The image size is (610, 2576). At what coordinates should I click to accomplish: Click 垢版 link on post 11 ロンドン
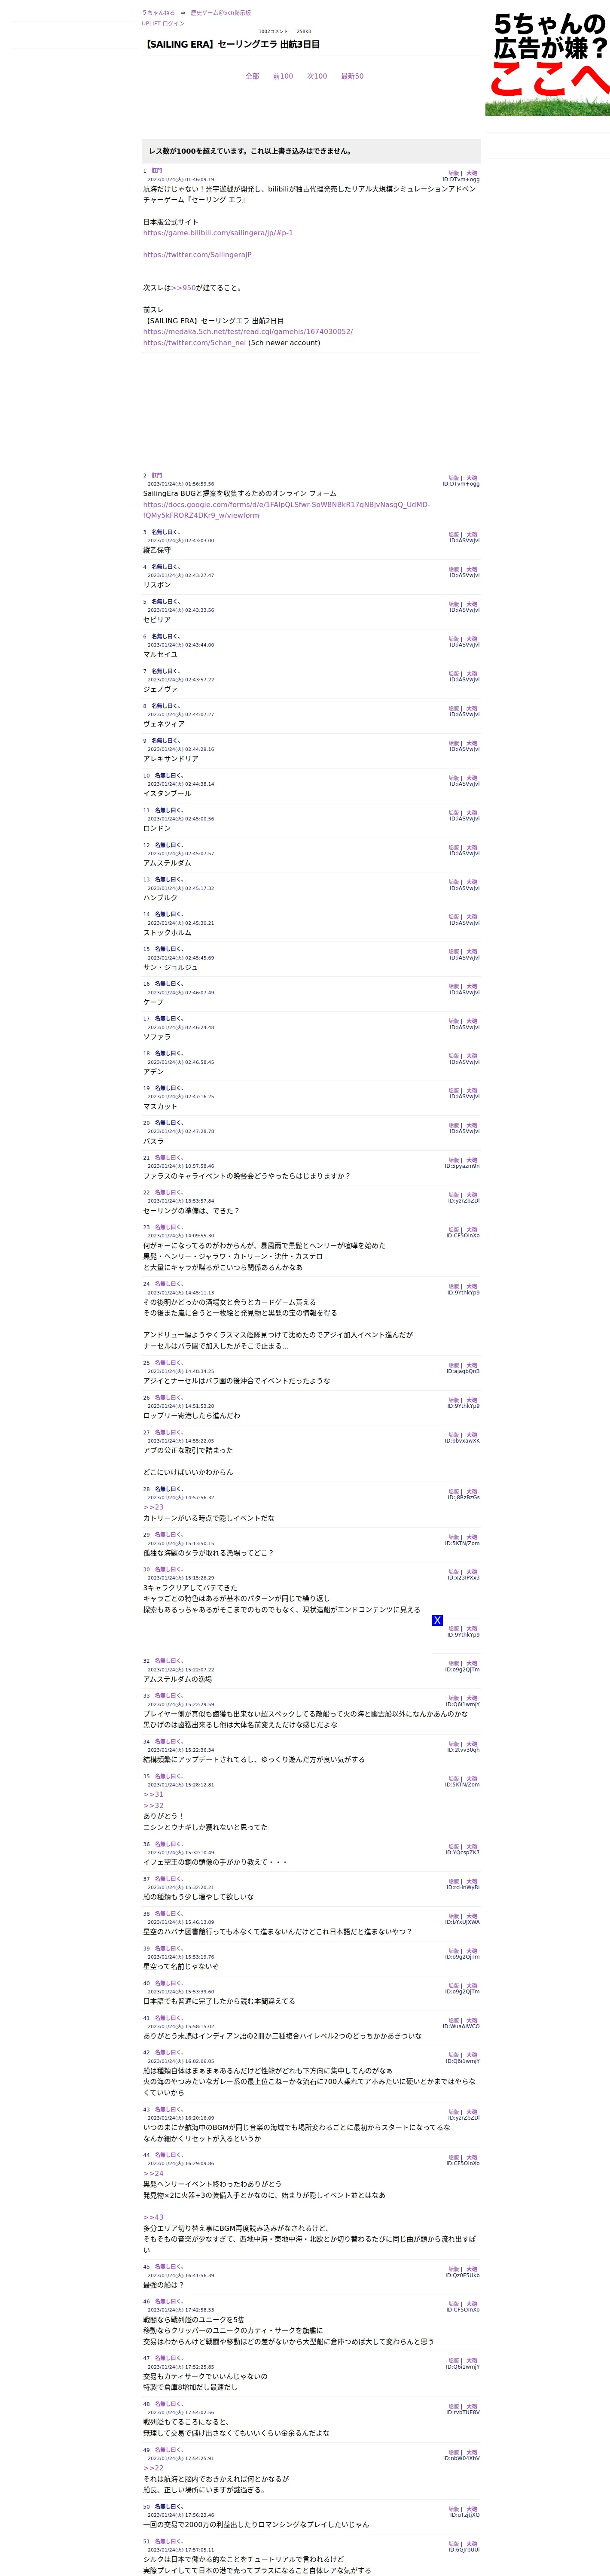(453, 813)
